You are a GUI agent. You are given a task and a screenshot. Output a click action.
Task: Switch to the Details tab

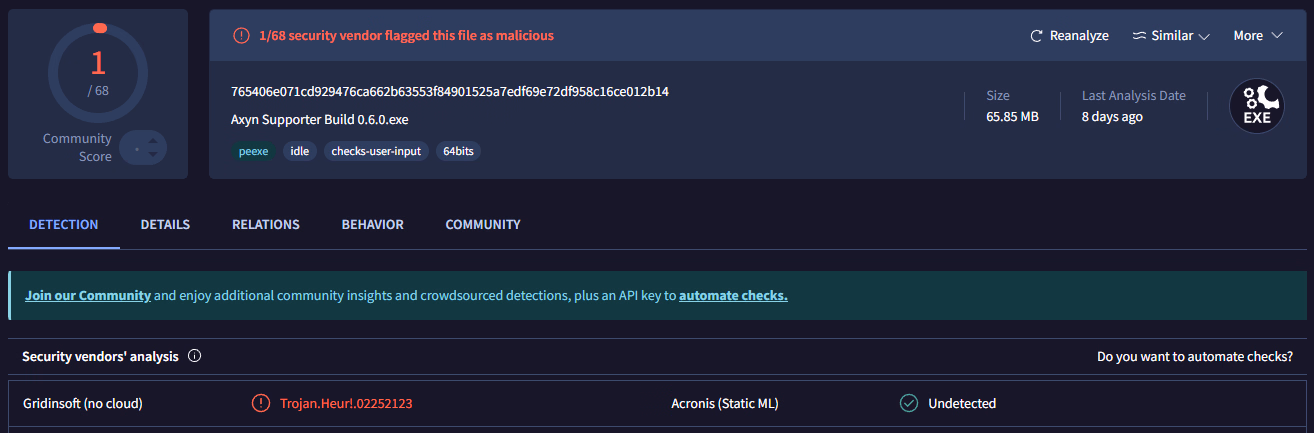(x=165, y=225)
